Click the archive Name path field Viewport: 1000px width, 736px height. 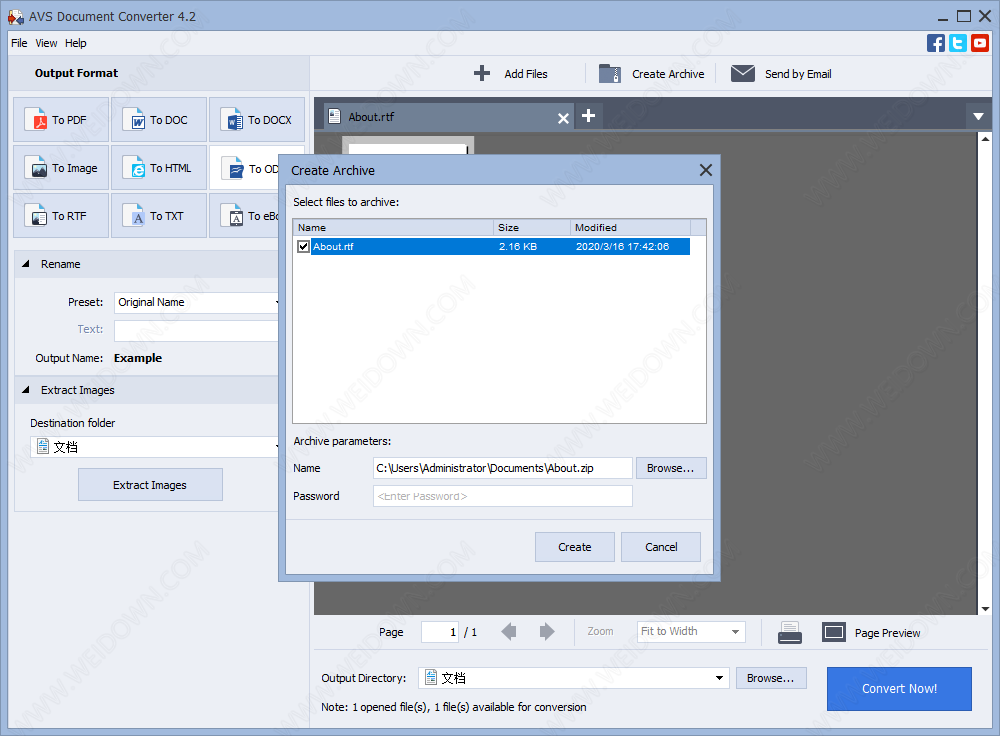[x=503, y=467]
